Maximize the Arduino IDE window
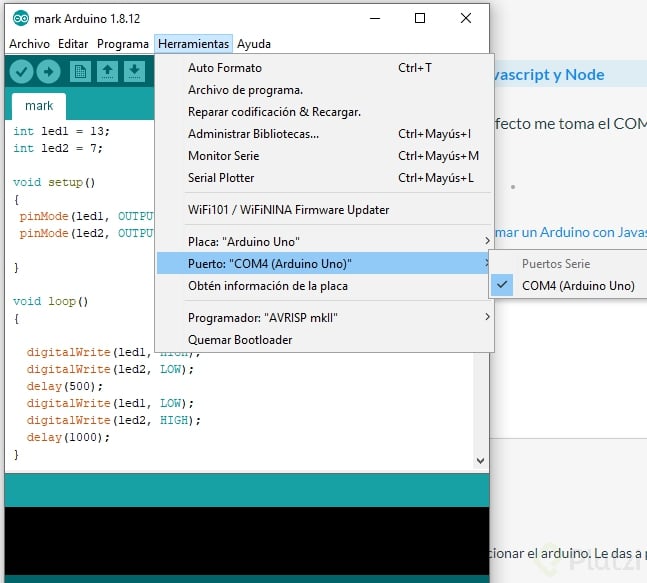Viewport: 647px width, 583px height. [420, 18]
